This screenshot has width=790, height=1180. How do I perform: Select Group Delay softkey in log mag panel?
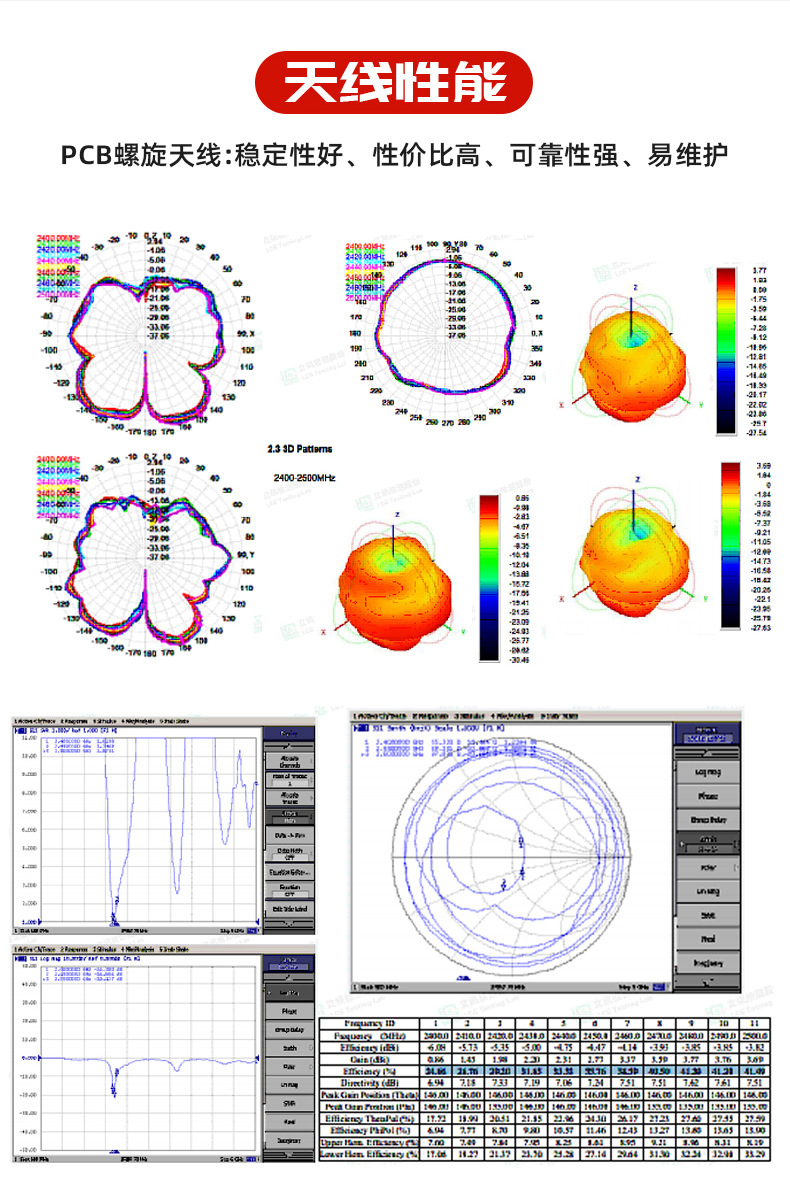(x=290, y=1029)
